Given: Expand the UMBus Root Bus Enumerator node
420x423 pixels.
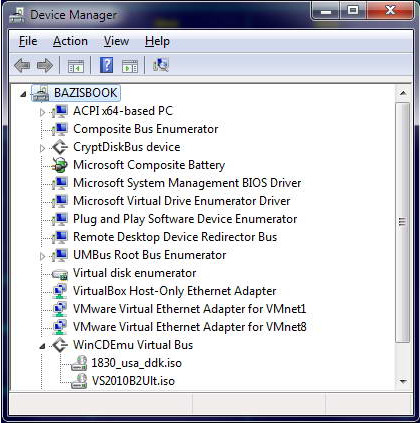Looking at the screenshot, I should [x=42, y=256].
